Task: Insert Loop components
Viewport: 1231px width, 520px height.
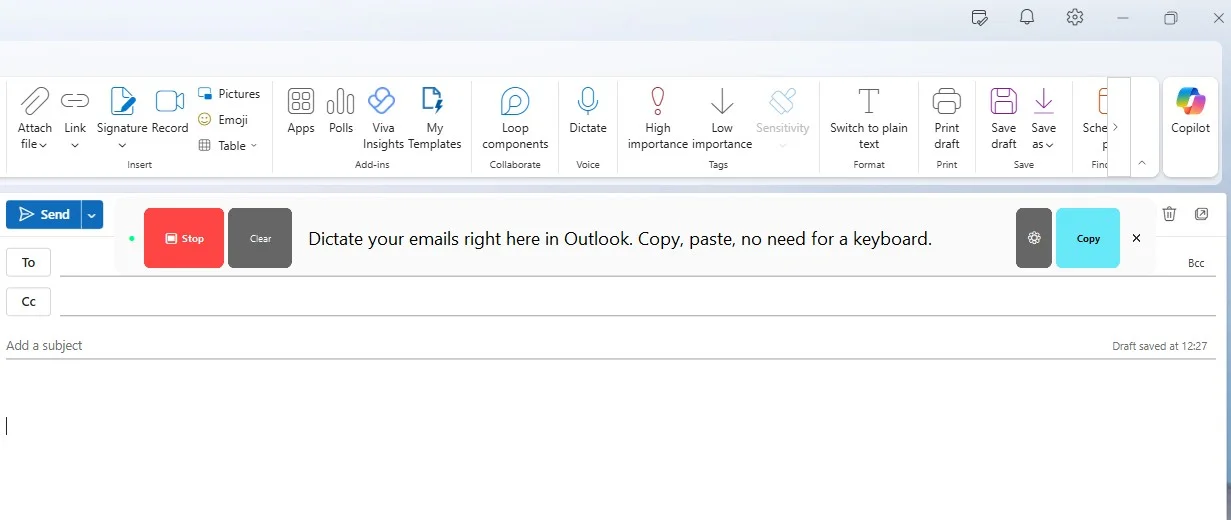Action: [x=515, y=118]
